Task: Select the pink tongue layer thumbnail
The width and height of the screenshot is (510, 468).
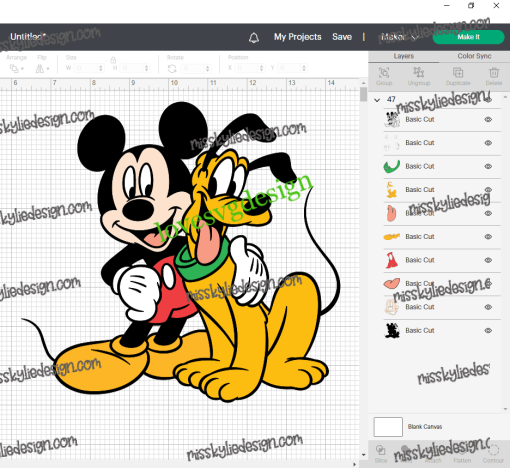Action: (x=391, y=213)
